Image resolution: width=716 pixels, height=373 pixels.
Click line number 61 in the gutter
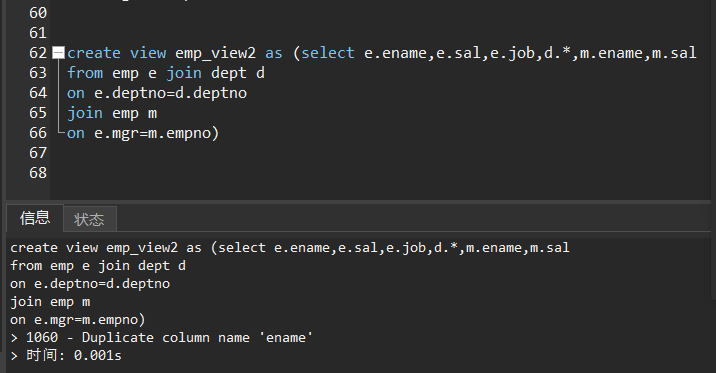pyautogui.click(x=38, y=33)
